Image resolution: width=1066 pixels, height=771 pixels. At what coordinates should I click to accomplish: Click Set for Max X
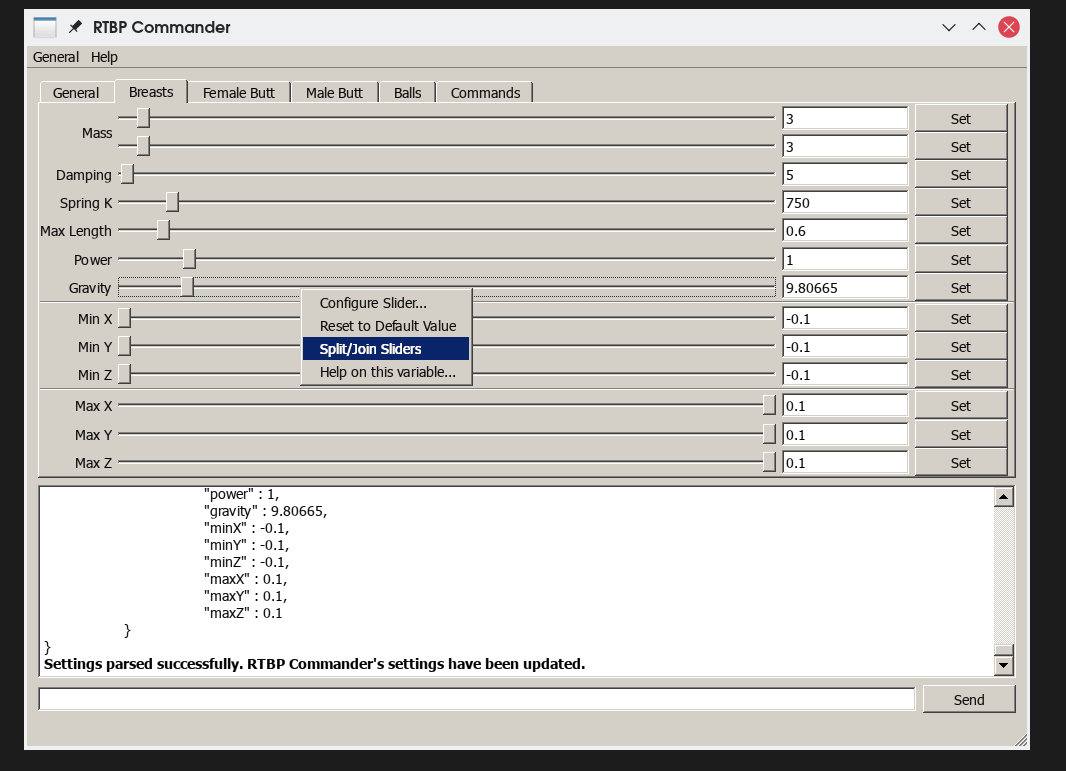[x=961, y=406]
